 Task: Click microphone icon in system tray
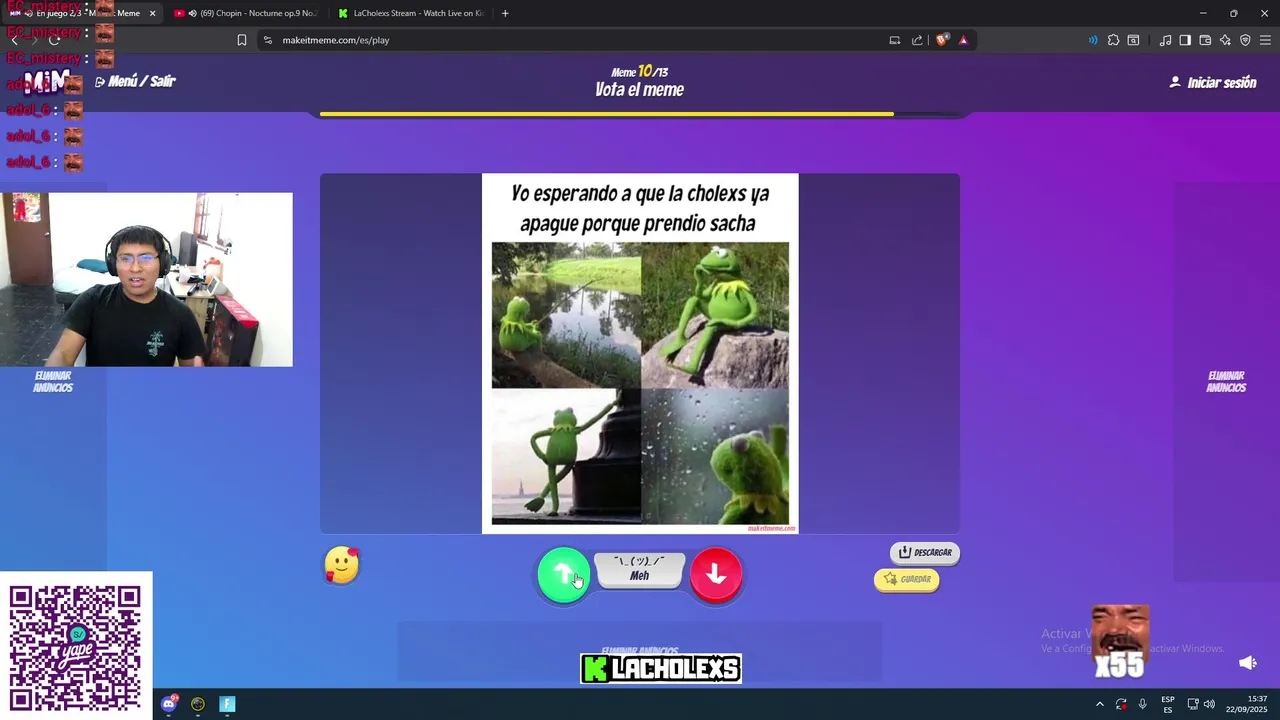click(x=1142, y=704)
